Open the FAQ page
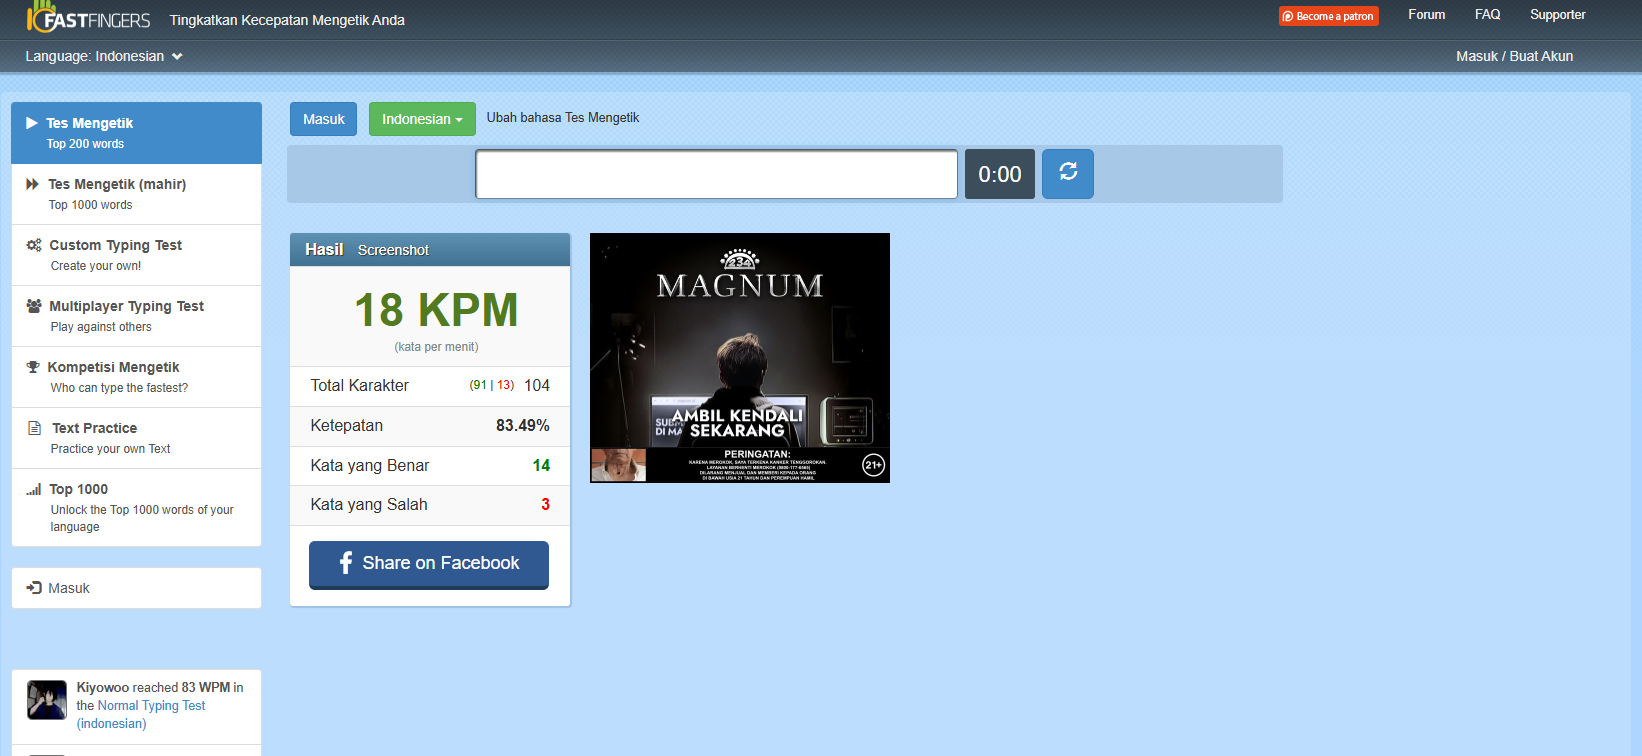The width and height of the screenshot is (1642, 756). [1487, 15]
